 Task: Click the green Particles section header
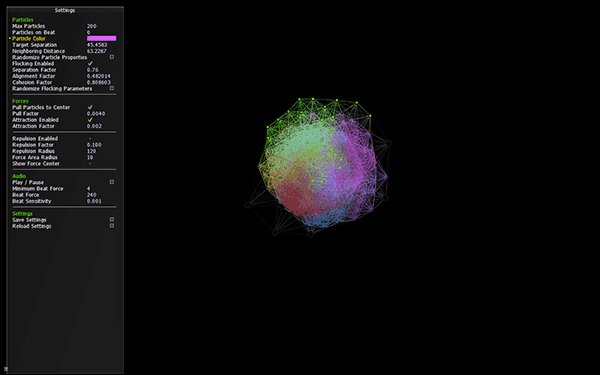click(23, 20)
